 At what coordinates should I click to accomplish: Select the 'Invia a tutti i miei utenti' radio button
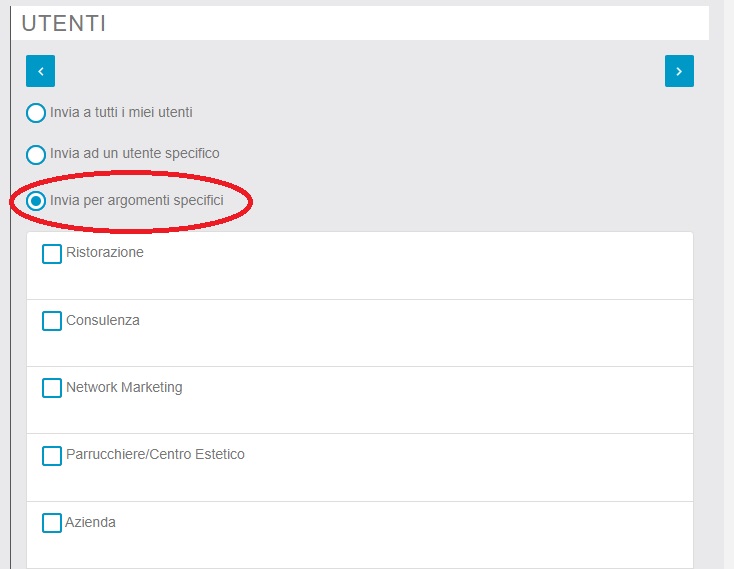click(36, 113)
